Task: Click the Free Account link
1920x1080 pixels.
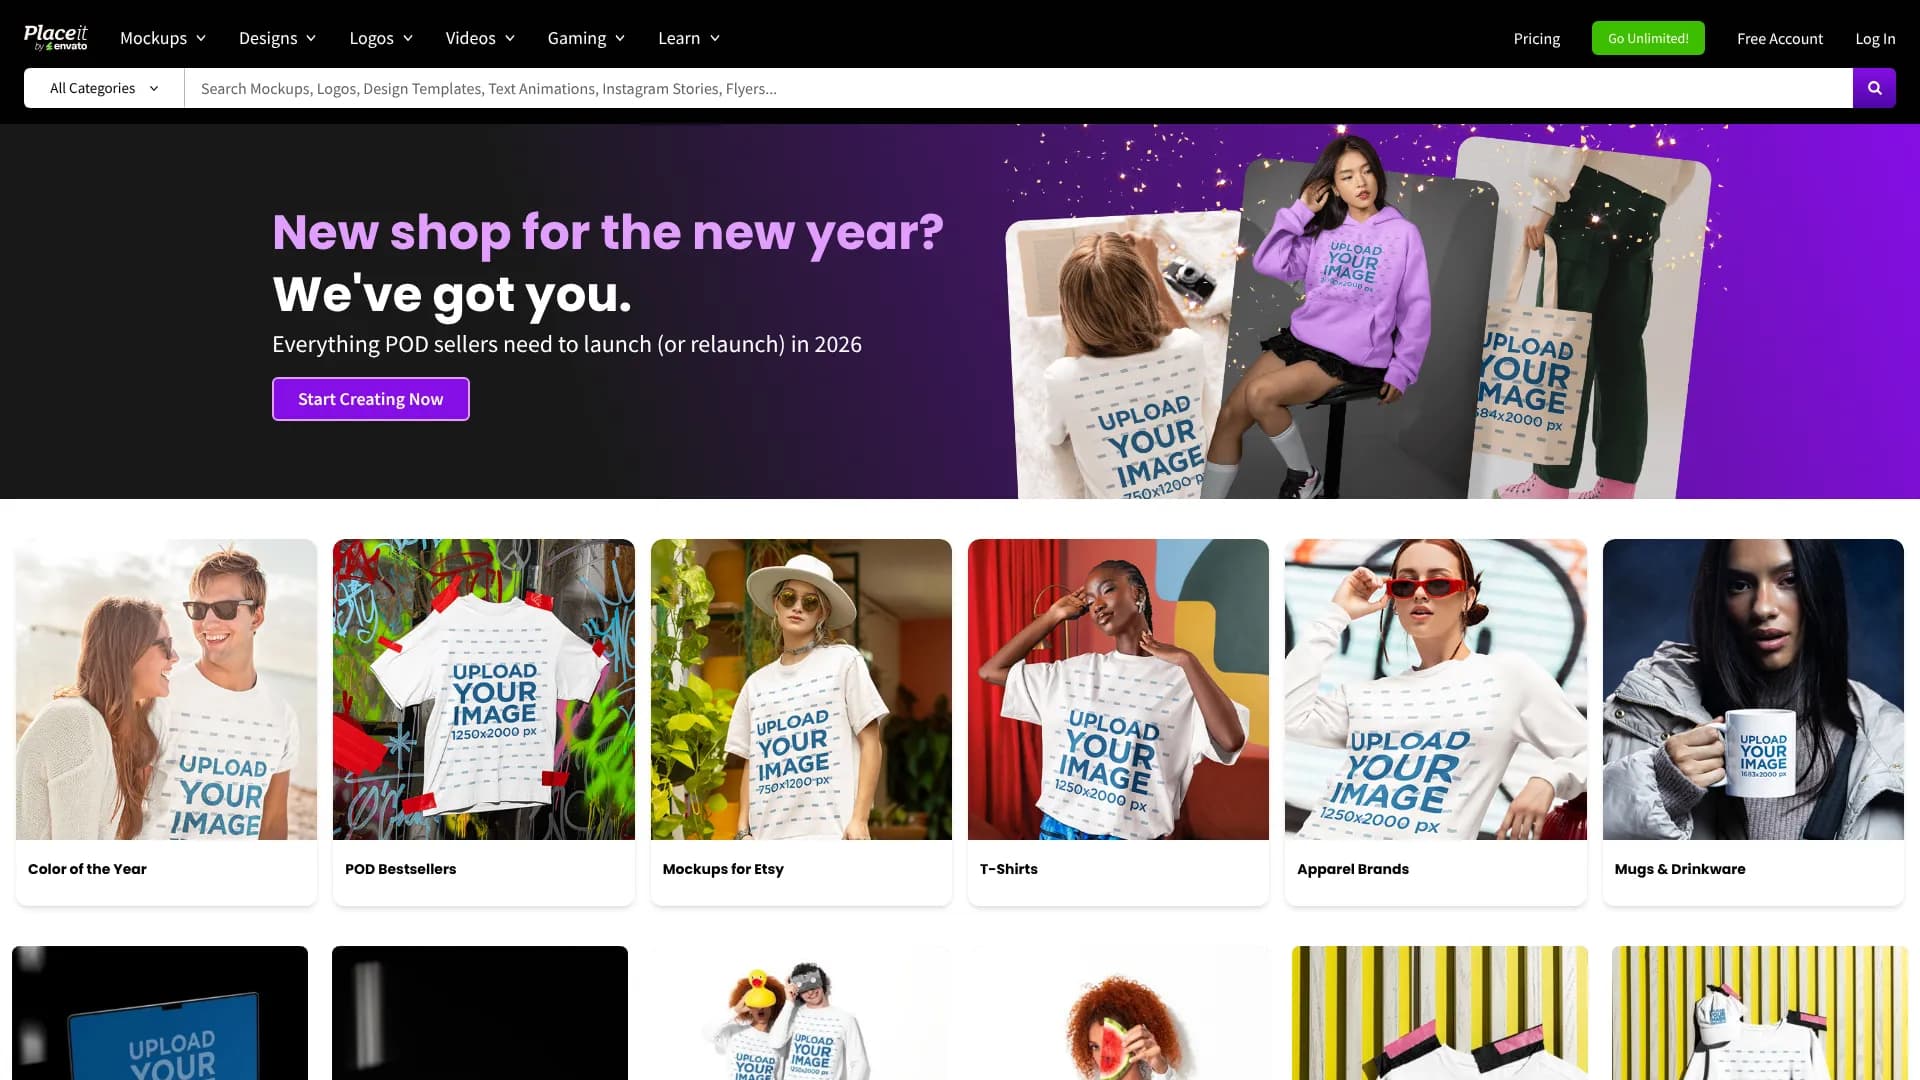Action: 1780,38
